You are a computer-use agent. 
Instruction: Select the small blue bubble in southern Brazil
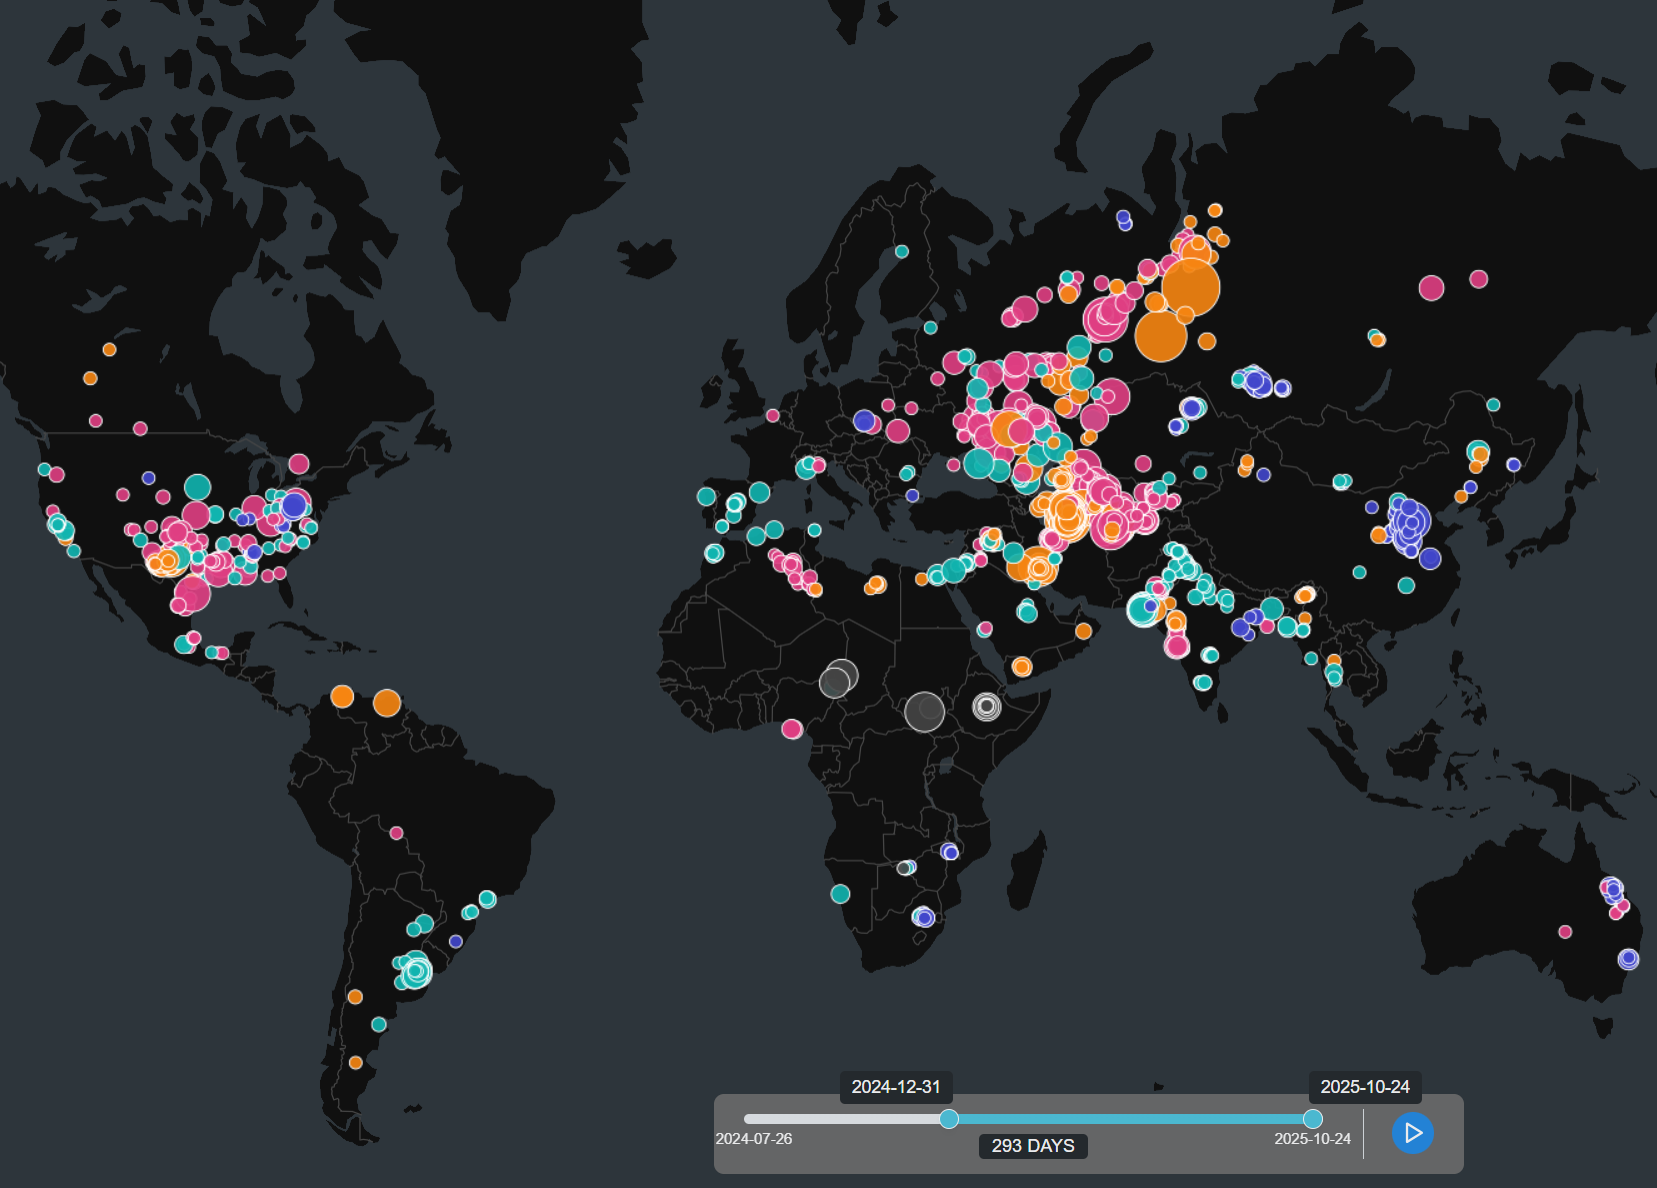(456, 941)
